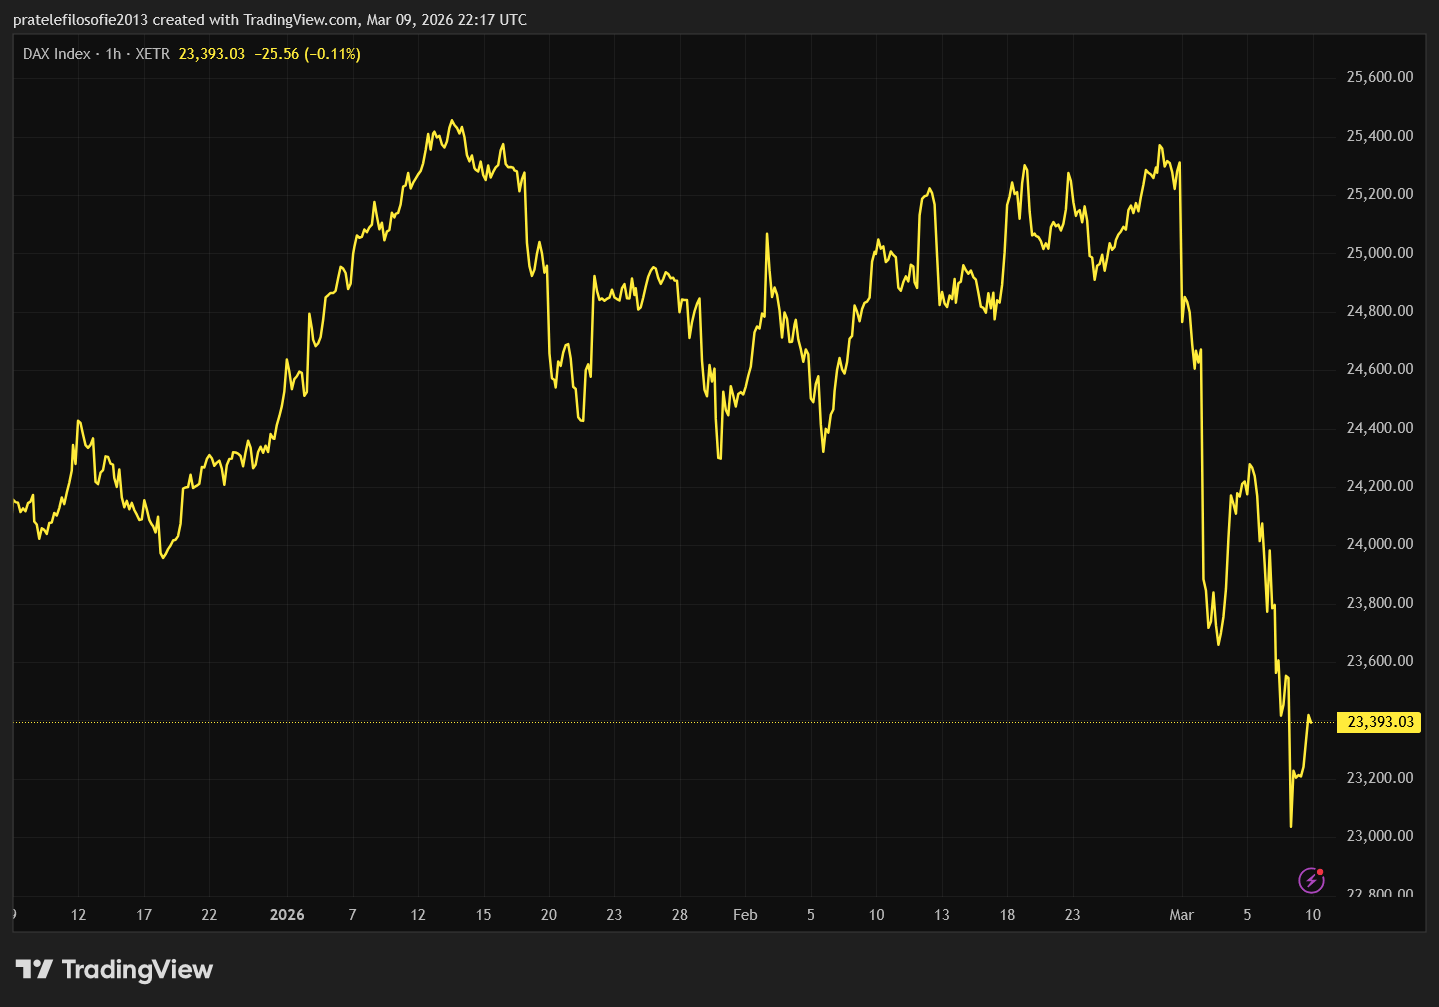
Task: Click the 17 date label on time axis
Action: click(144, 915)
